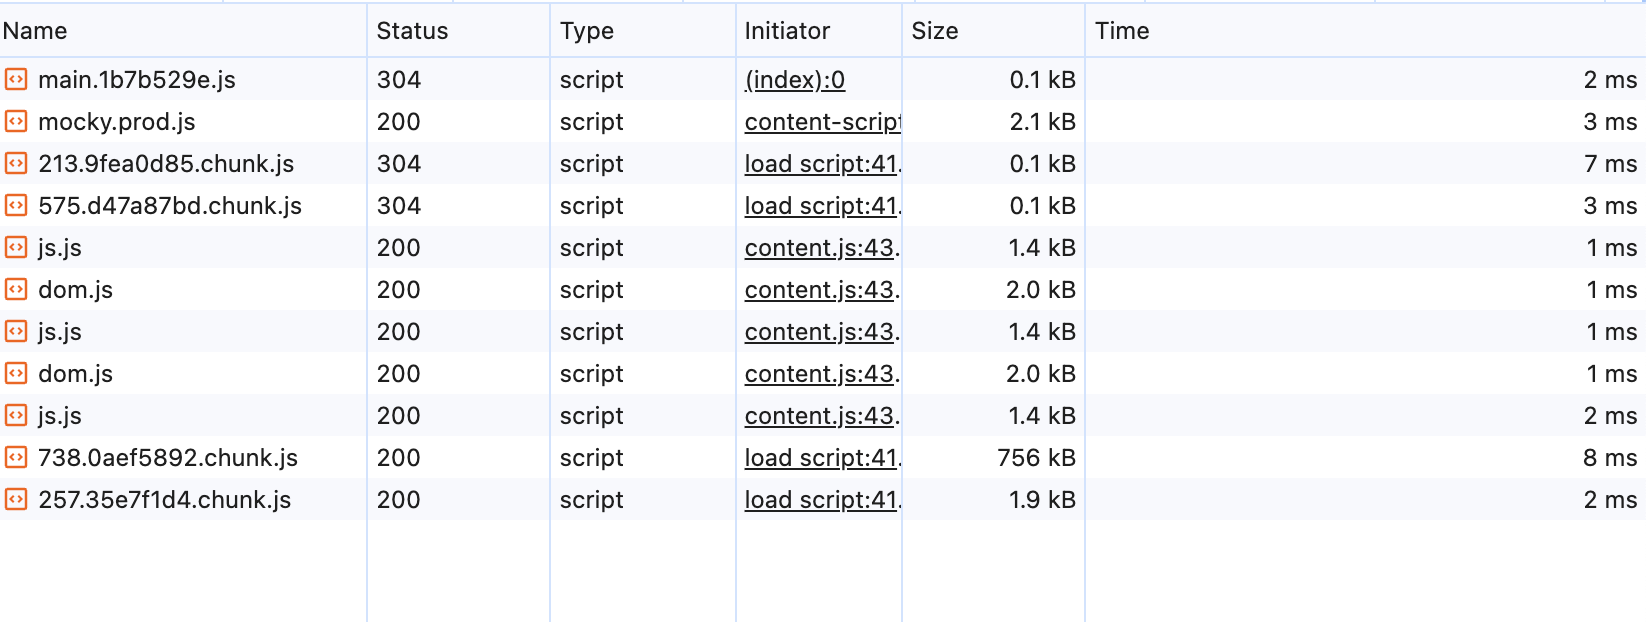Viewport: 1646px width, 622px height.
Task: Open load script:41 initiator of 257.35e7f1d4.chunk.js
Action: click(x=821, y=500)
